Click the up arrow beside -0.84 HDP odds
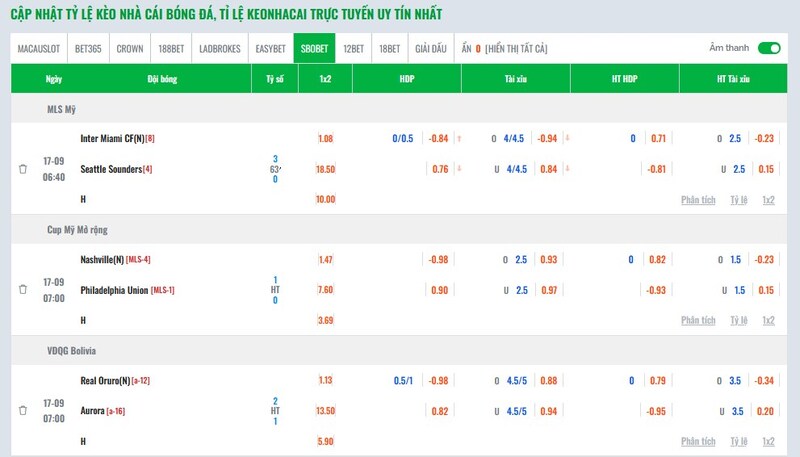The height and width of the screenshot is (457, 800). (459, 139)
